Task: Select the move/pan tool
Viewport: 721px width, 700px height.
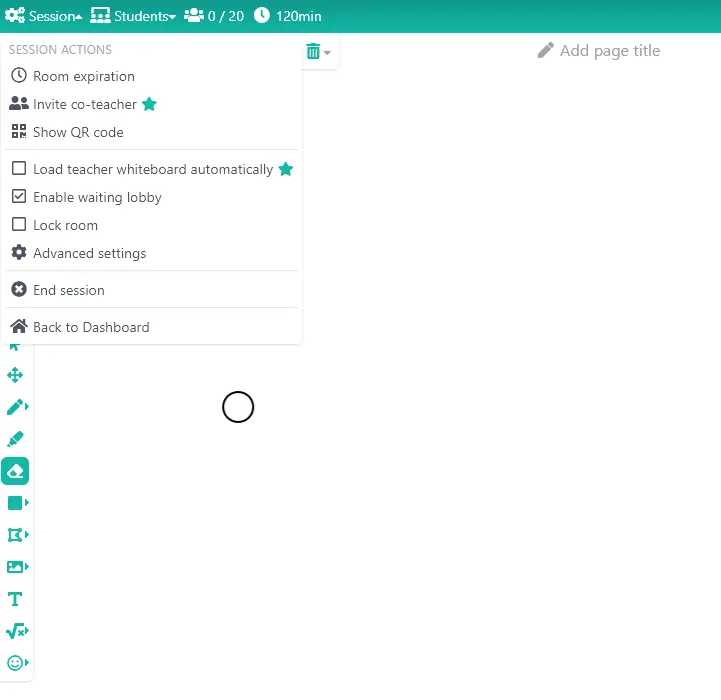Action: [15, 375]
